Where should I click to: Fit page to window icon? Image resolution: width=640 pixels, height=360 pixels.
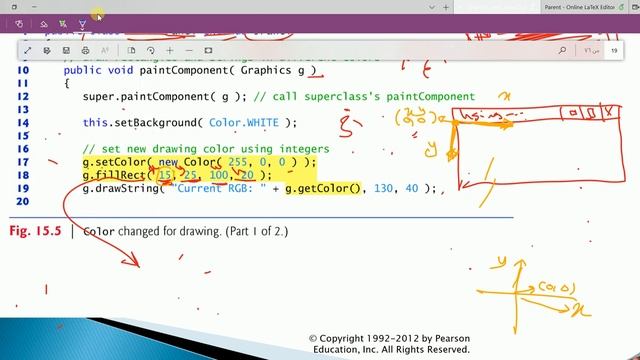click(x=208, y=51)
